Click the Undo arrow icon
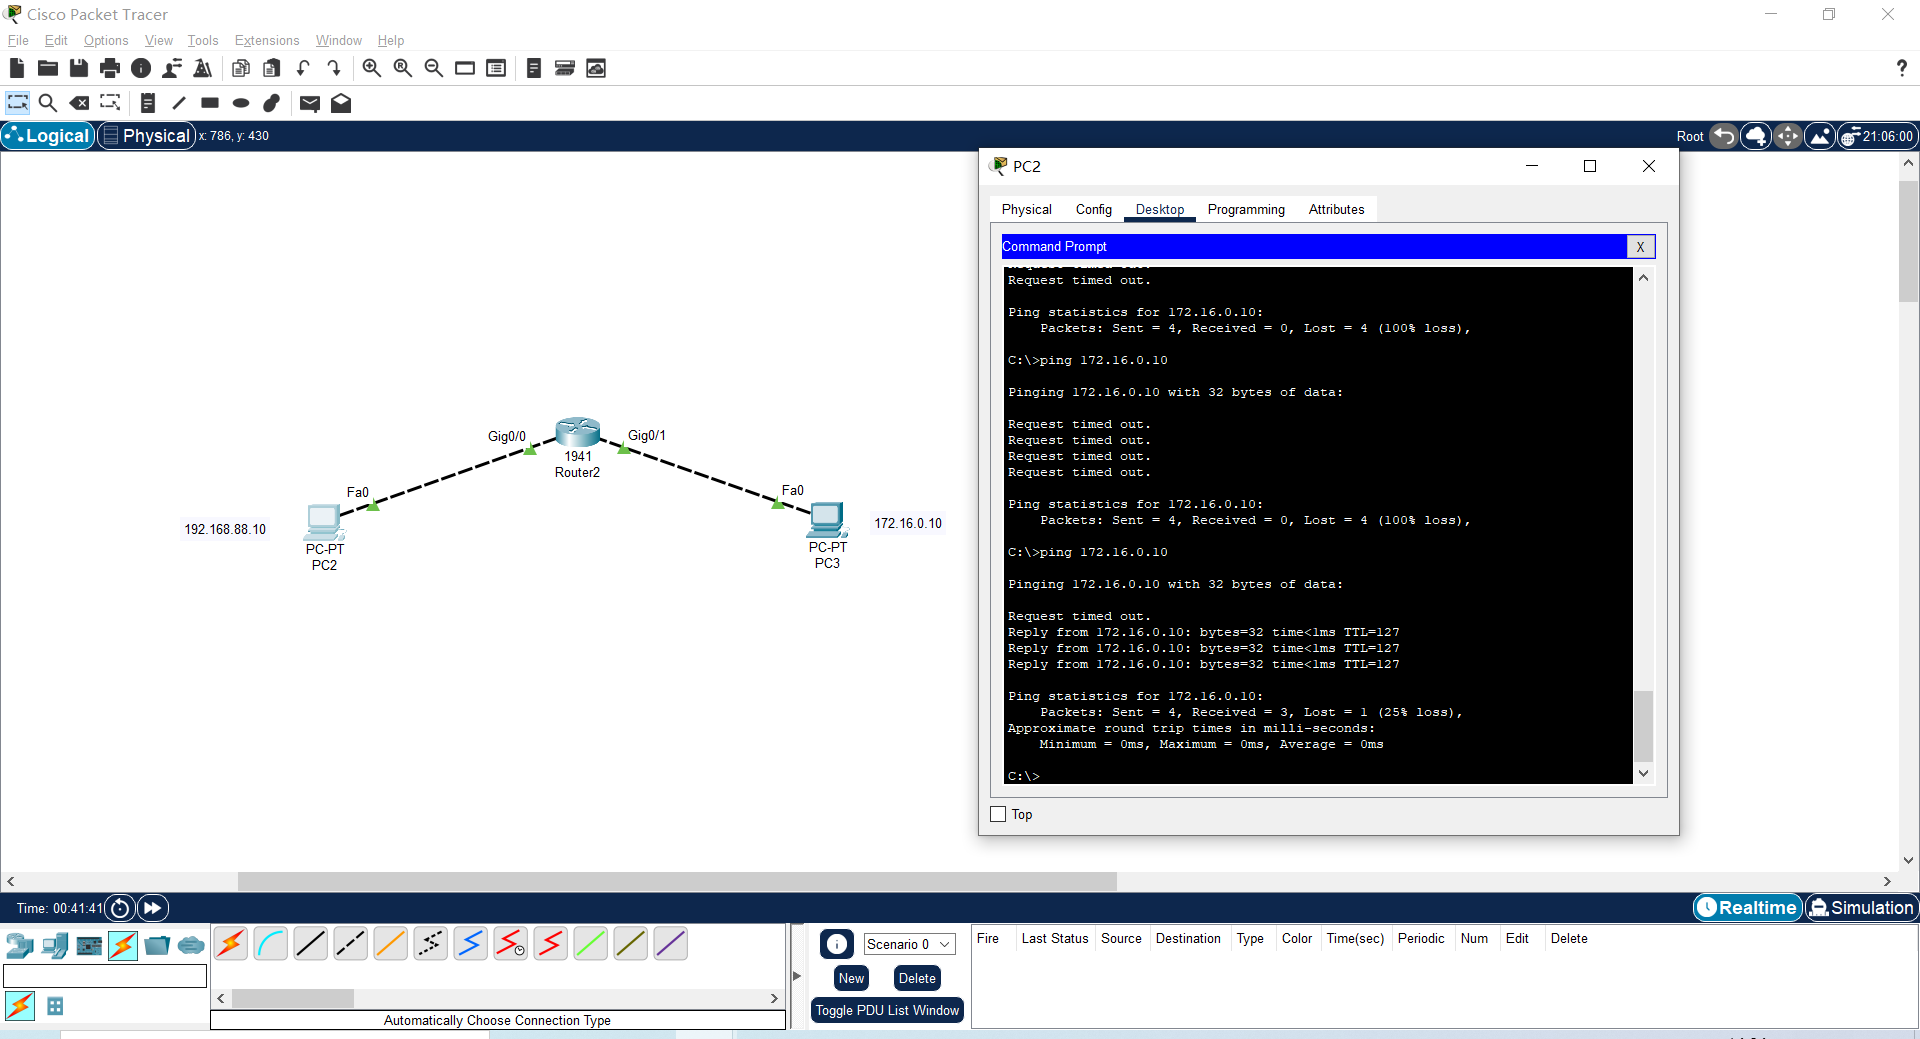 tap(303, 68)
